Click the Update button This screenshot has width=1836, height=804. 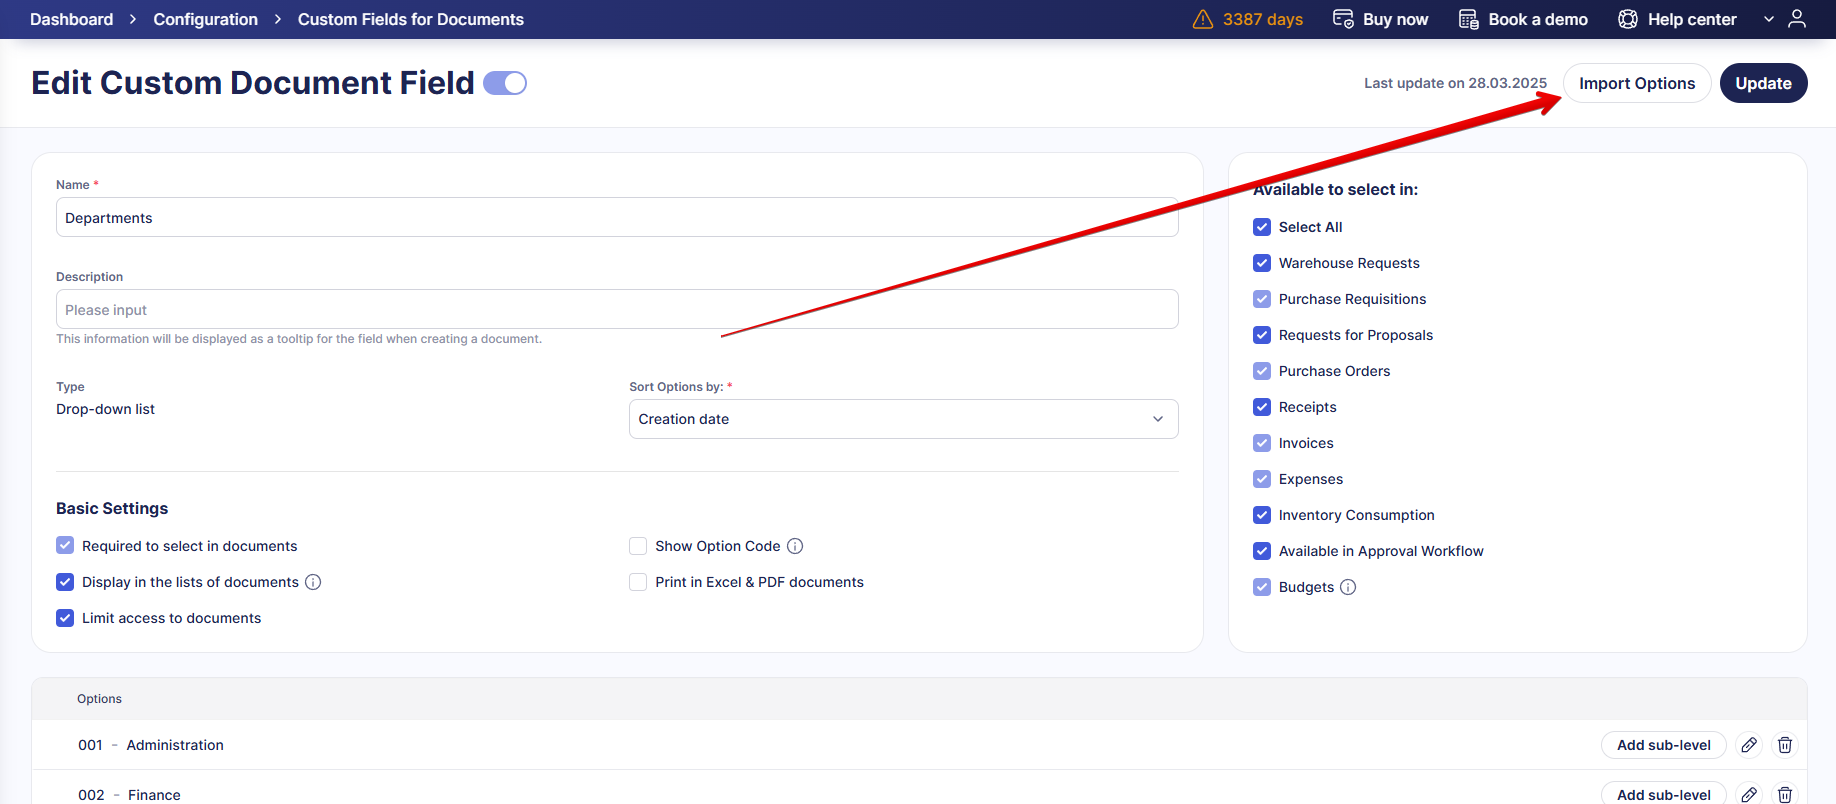[1763, 83]
